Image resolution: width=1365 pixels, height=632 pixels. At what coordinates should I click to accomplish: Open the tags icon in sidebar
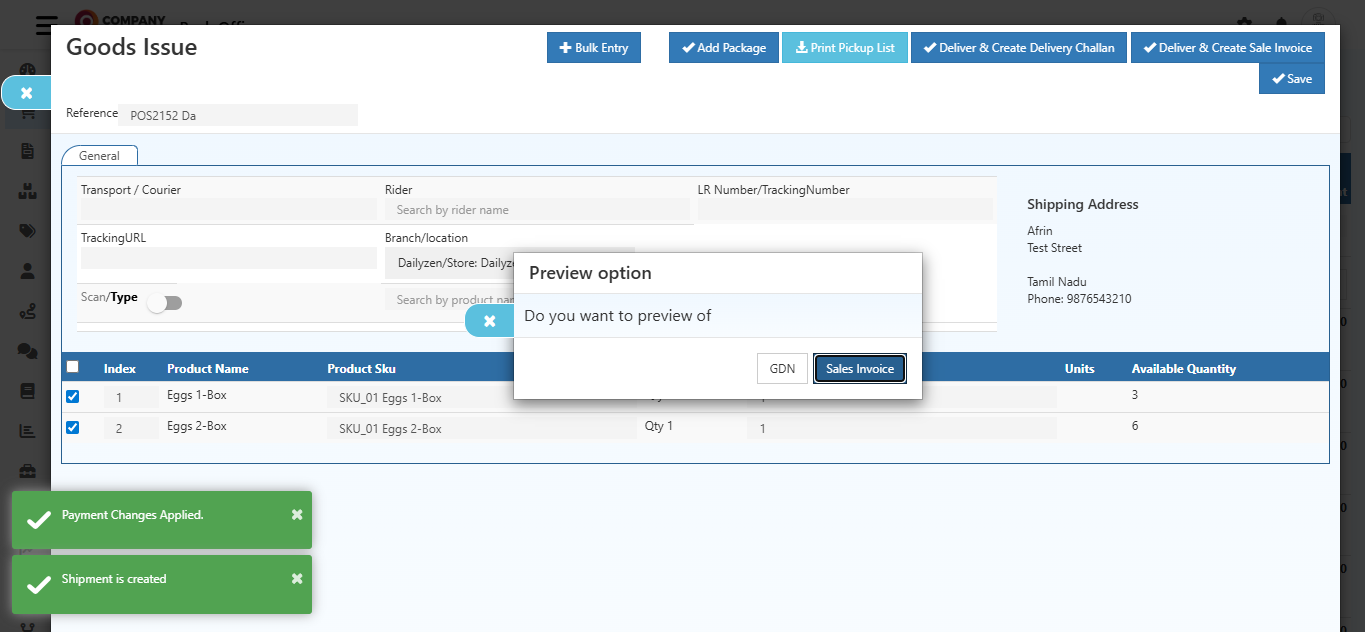pyautogui.click(x=27, y=230)
